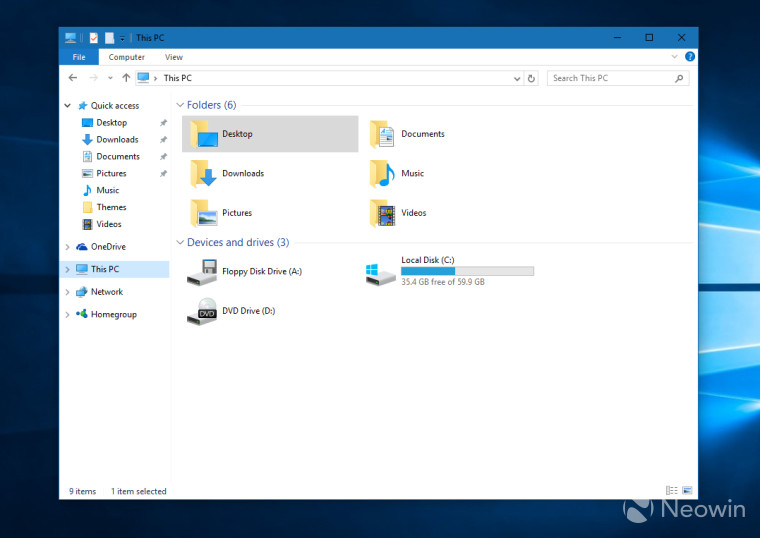
Task: Open the address bar history dropdown
Action: click(517, 79)
